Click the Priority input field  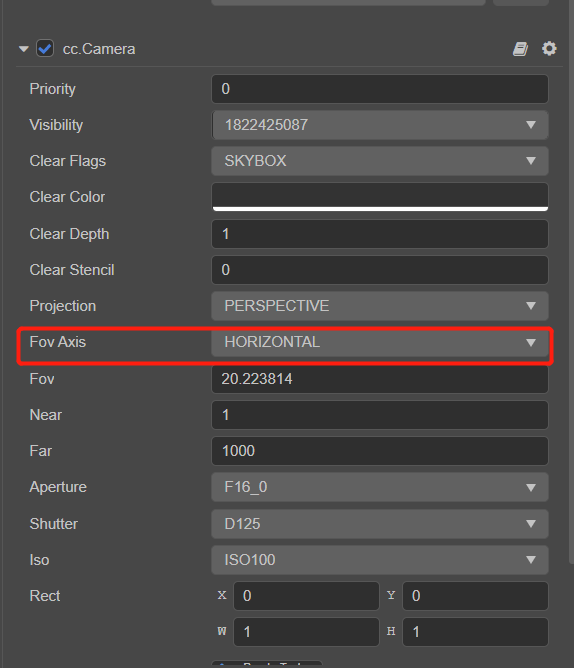pyautogui.click(x=380, y=89)
